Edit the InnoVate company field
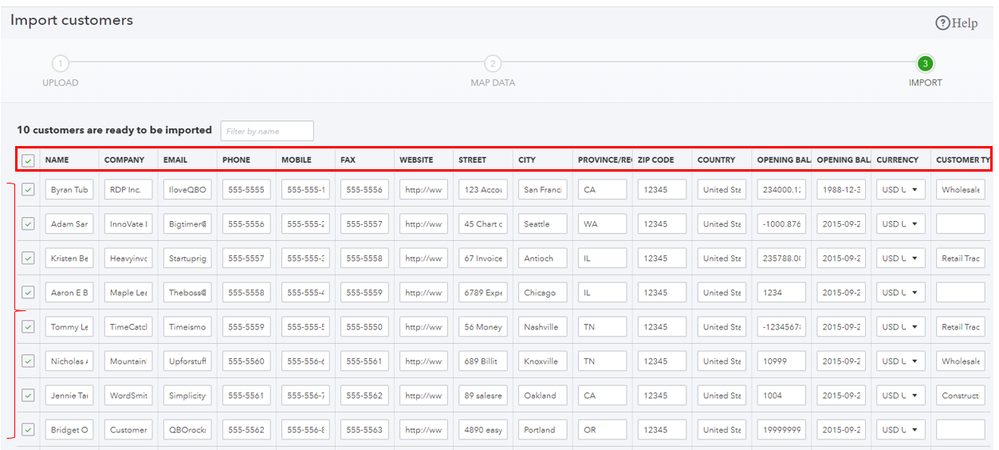This screenshot has width=999, height=450. coord(129,224)
